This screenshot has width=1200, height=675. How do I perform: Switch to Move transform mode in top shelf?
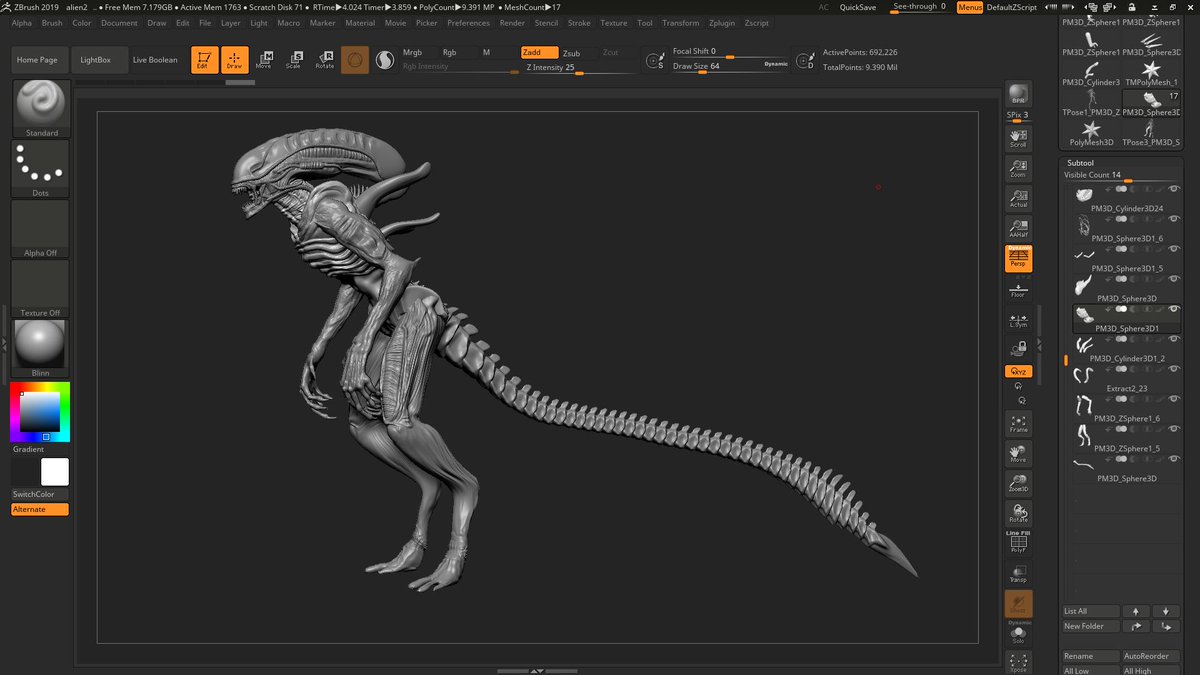click(x=264, y=60)
